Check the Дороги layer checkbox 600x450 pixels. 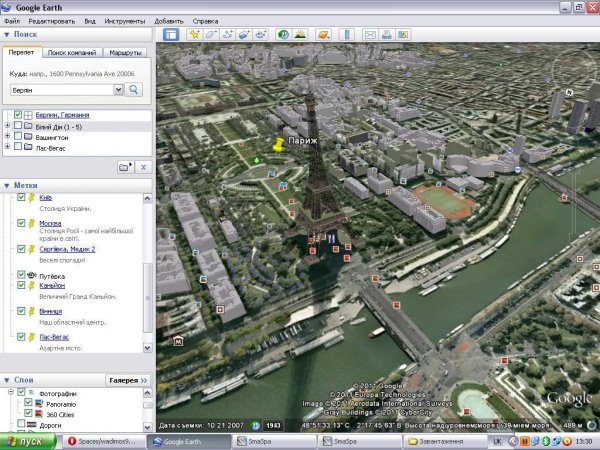[21, 424]
